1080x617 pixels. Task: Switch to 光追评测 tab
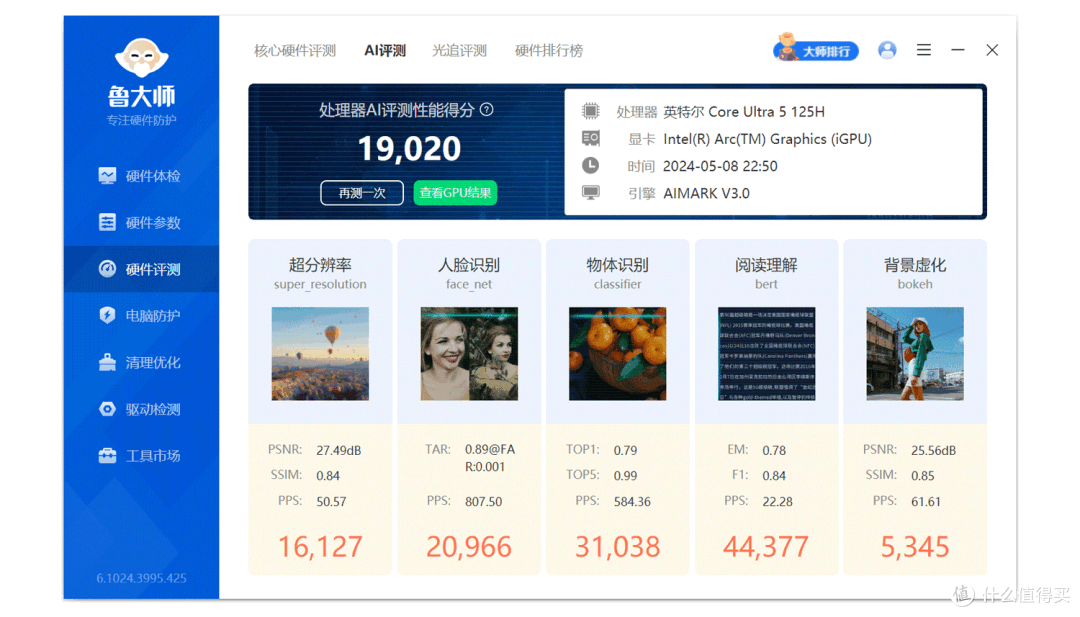point(459,51)
